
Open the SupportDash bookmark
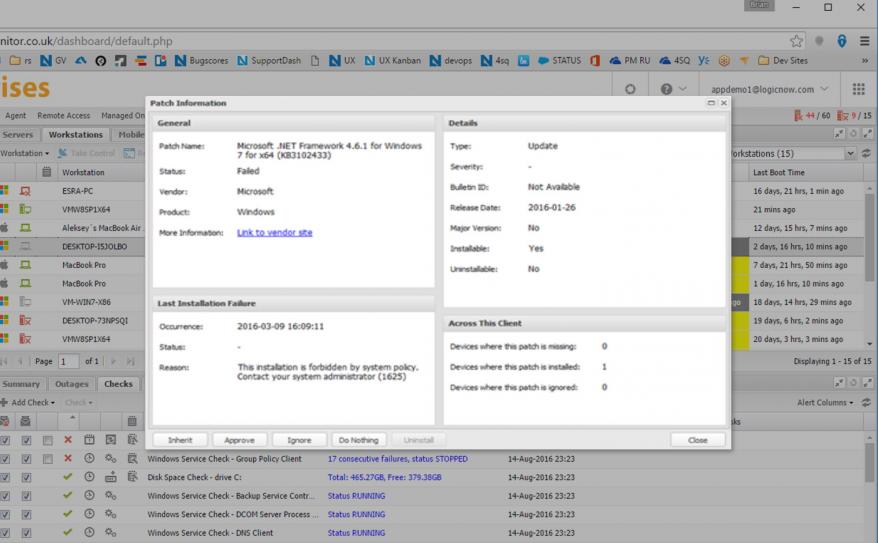[269, 60]
